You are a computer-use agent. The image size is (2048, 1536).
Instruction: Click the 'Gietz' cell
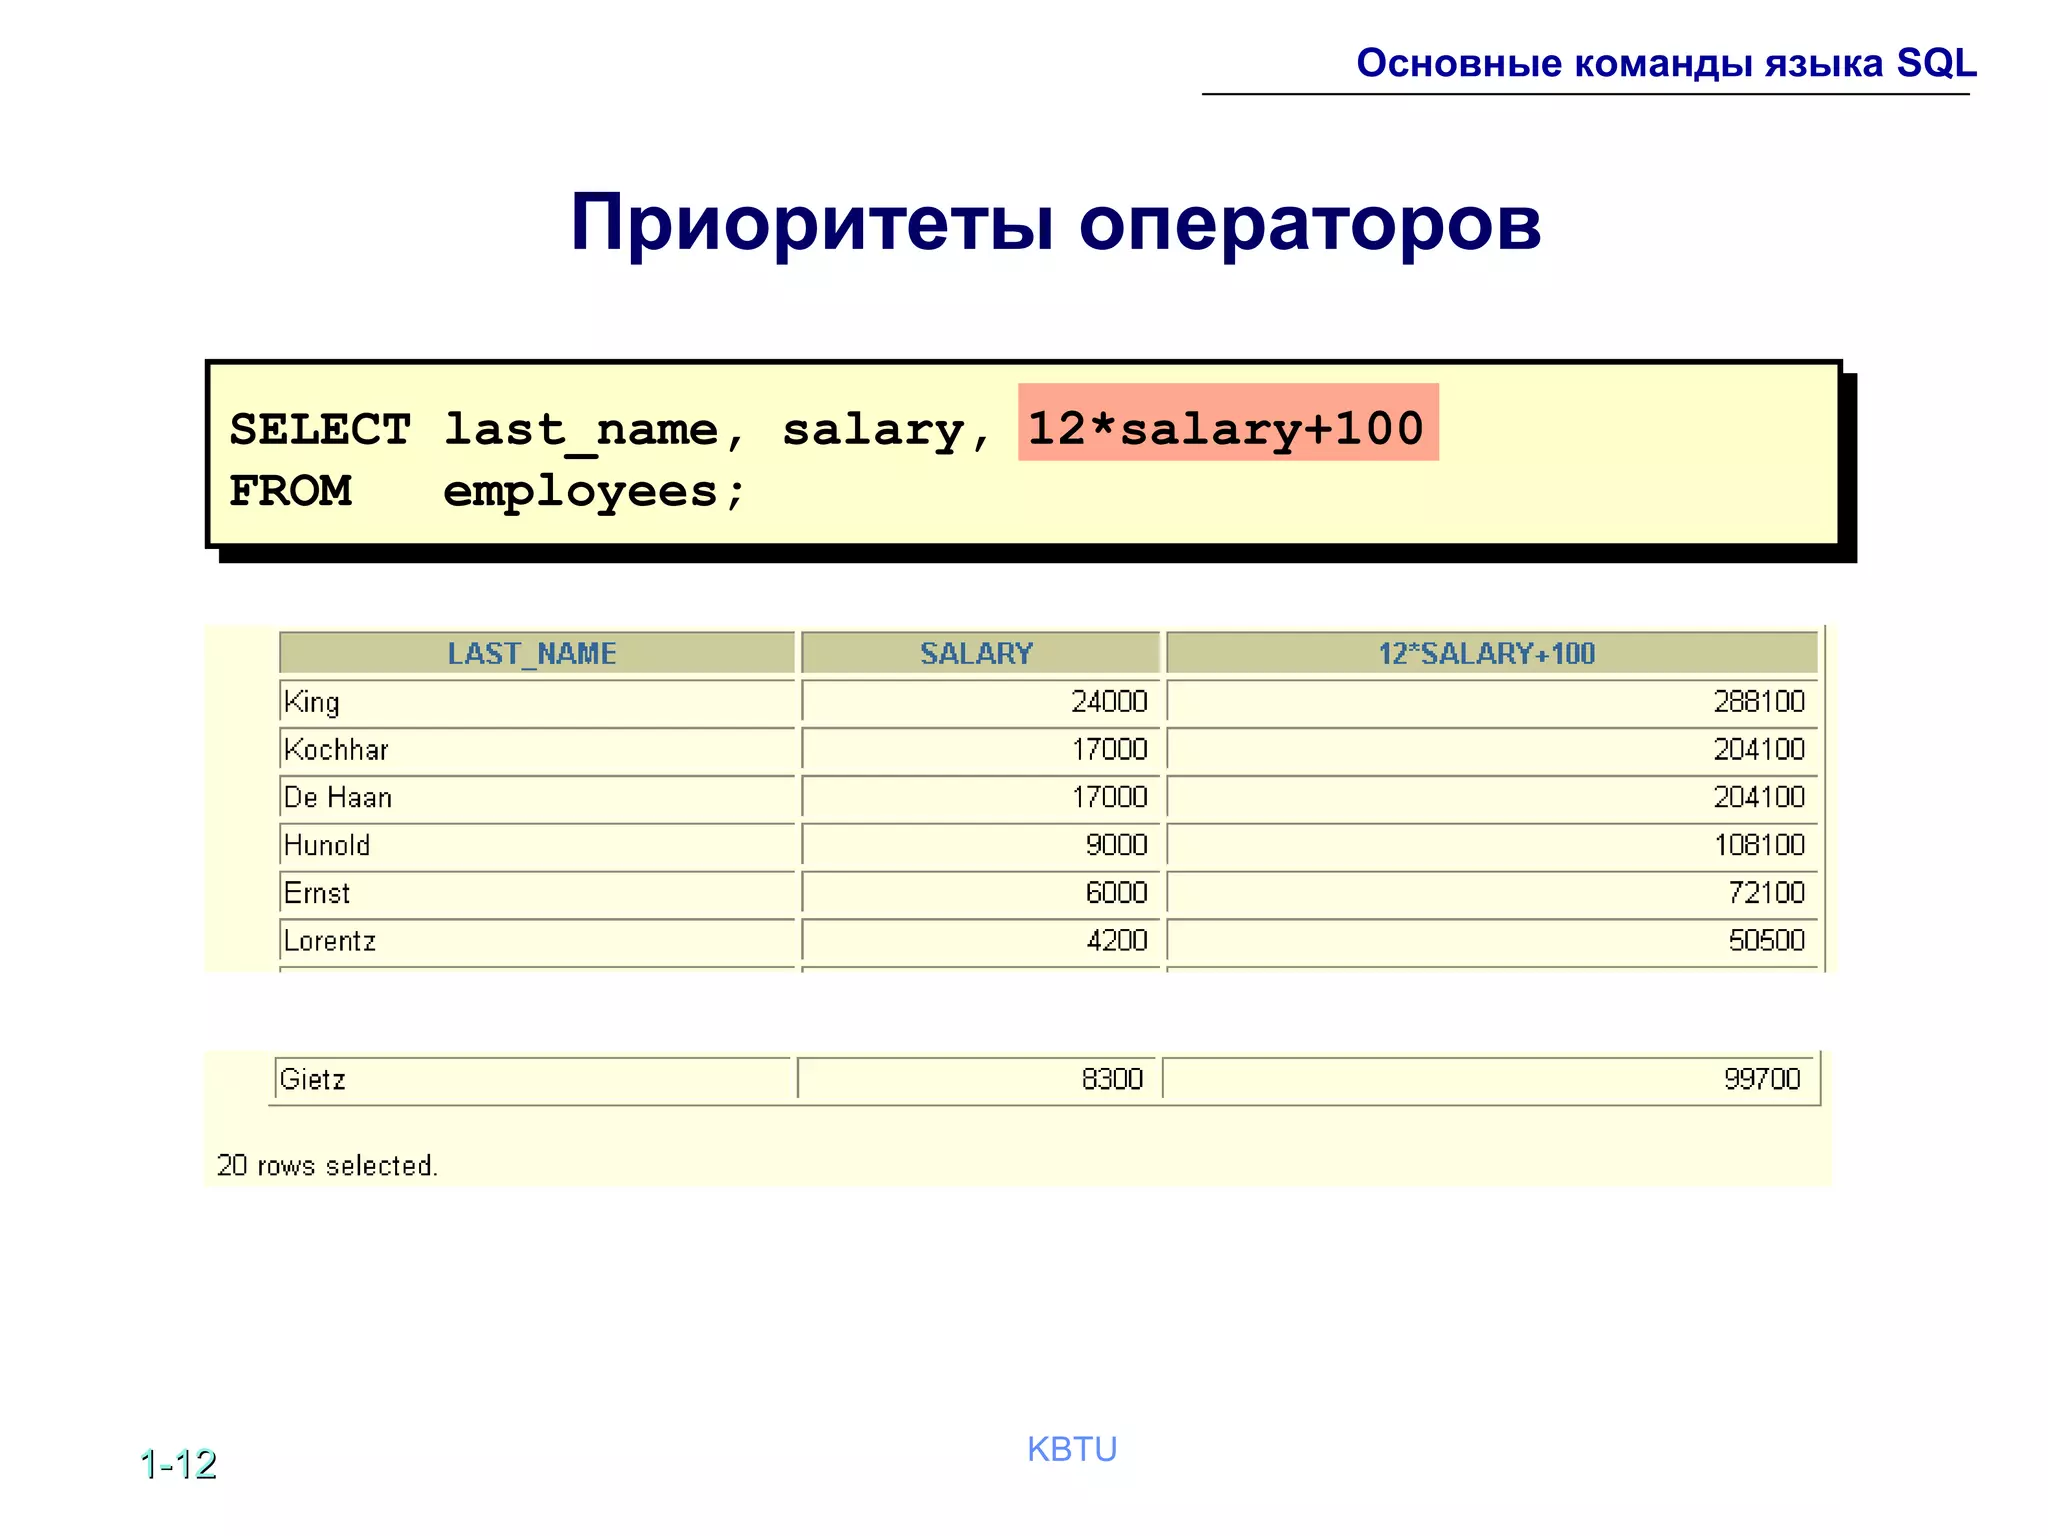point(533,1079)
